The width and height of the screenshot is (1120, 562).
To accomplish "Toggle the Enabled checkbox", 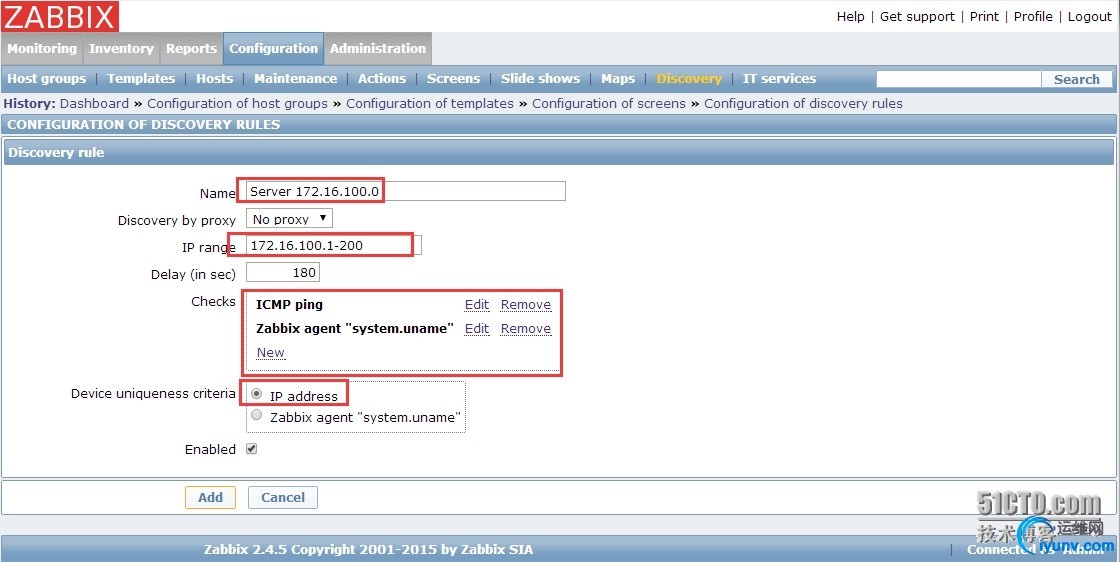I will [x=251, y=449].
